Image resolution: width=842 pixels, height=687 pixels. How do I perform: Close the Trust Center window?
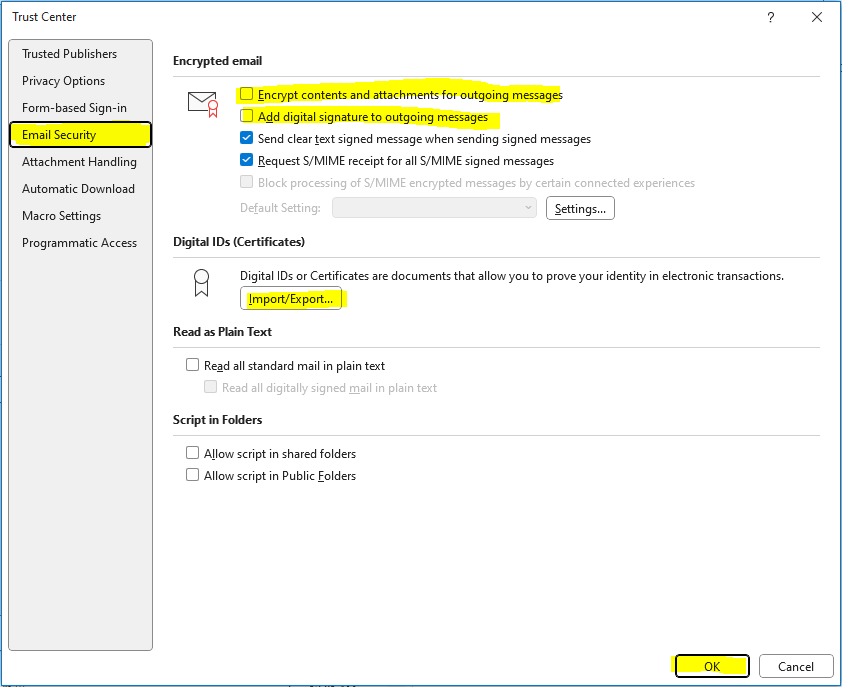[817, 17]
